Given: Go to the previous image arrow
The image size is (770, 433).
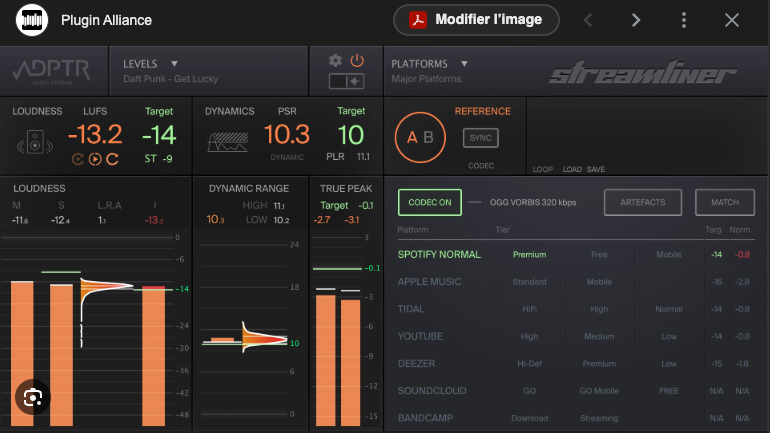Looking at the screenshot, I should pyautogui.click(x=588, y=20).
